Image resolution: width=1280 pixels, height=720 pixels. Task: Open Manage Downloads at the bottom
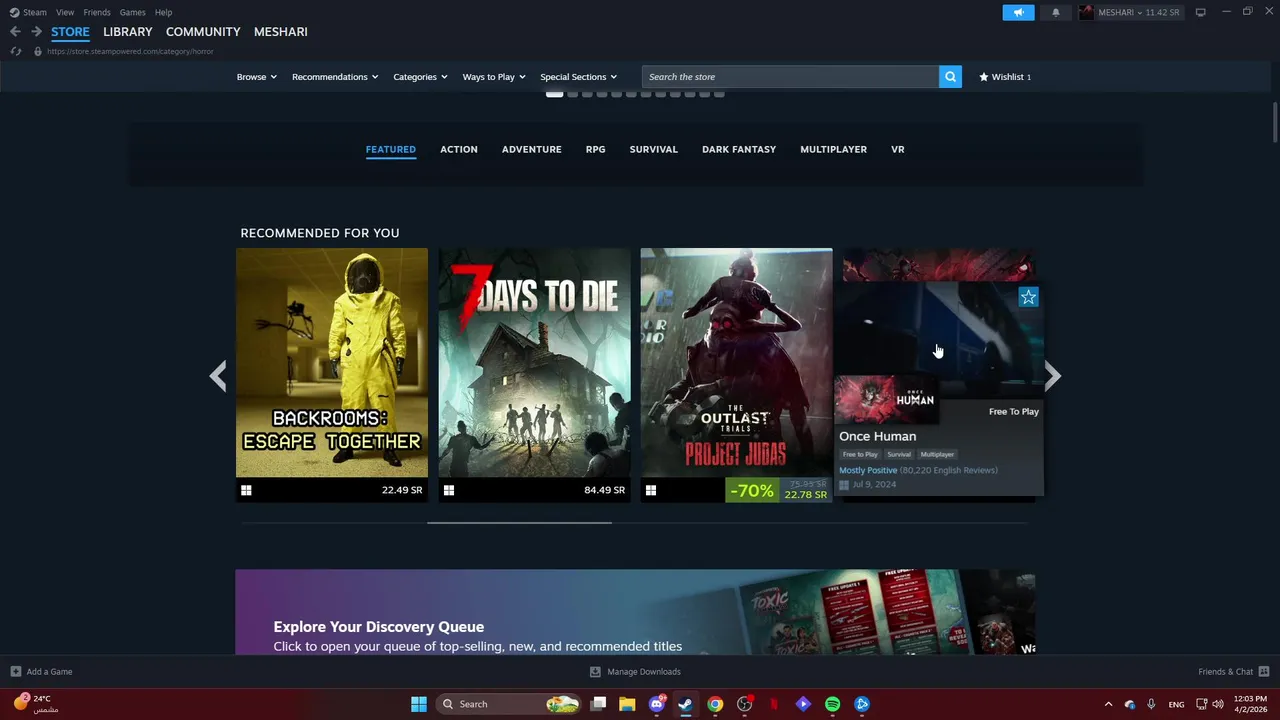coord(635,672)
